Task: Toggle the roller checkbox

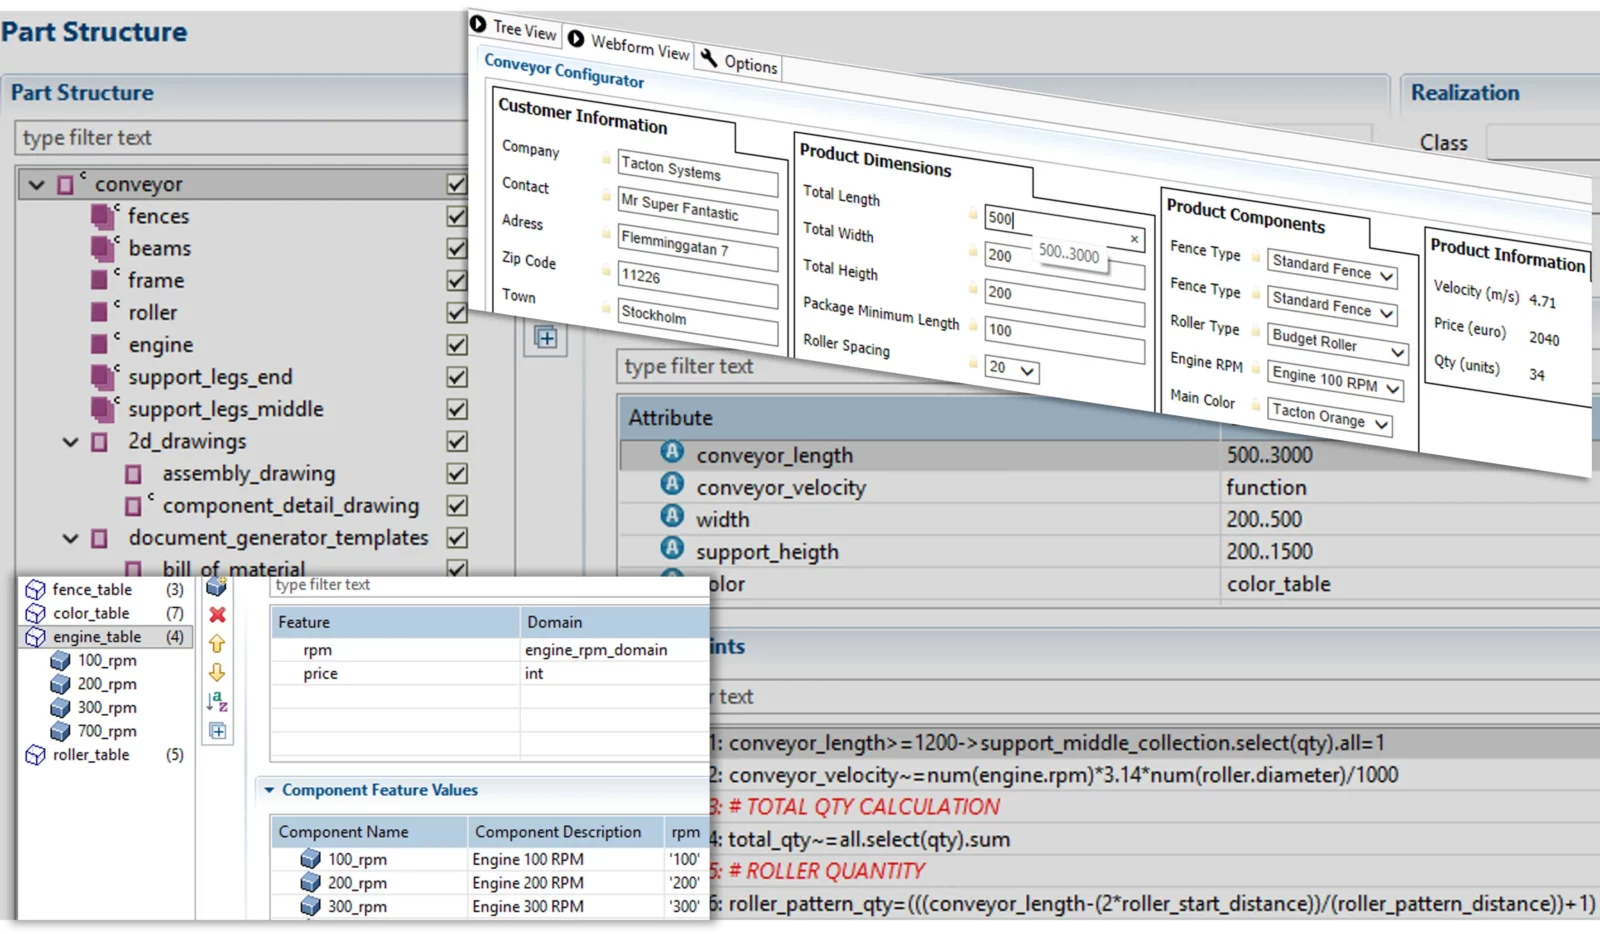Action: [x=457, y=313]
